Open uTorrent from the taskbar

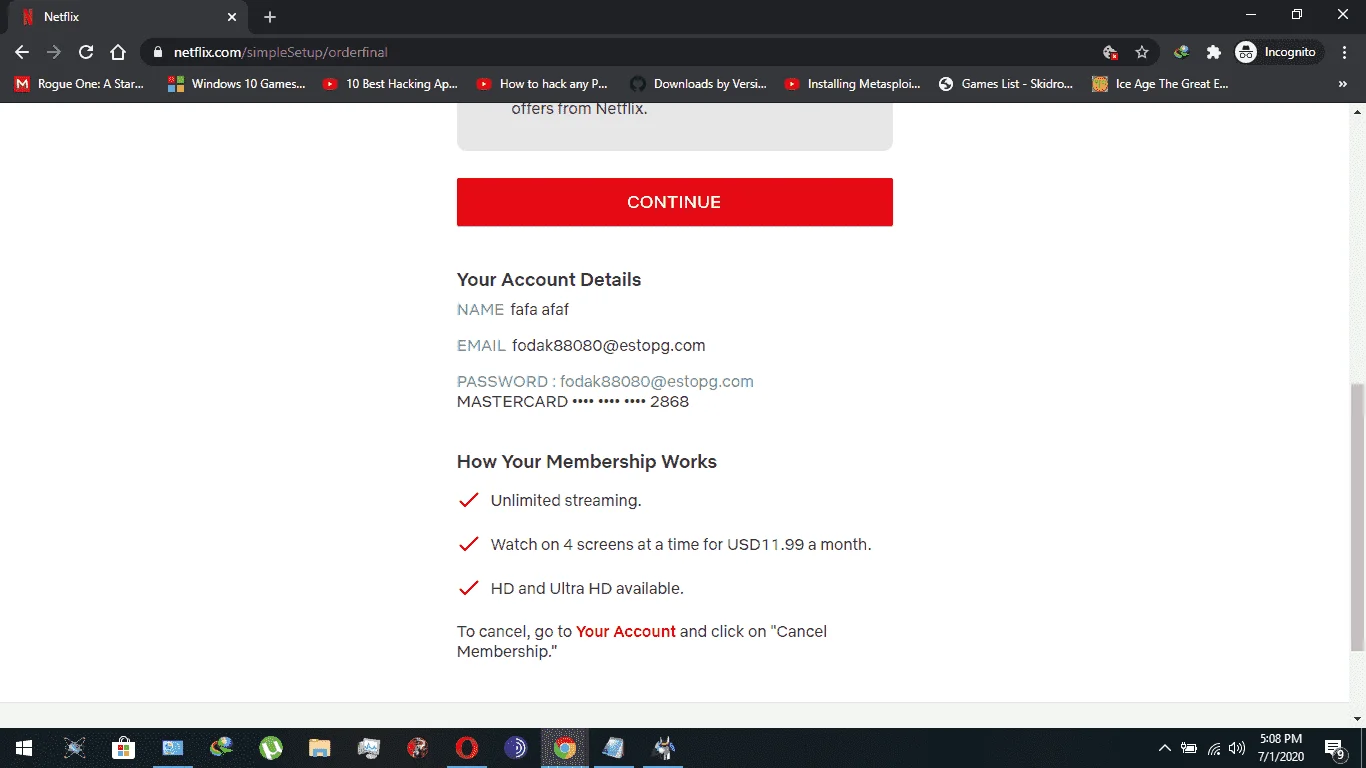pos(270,748)
